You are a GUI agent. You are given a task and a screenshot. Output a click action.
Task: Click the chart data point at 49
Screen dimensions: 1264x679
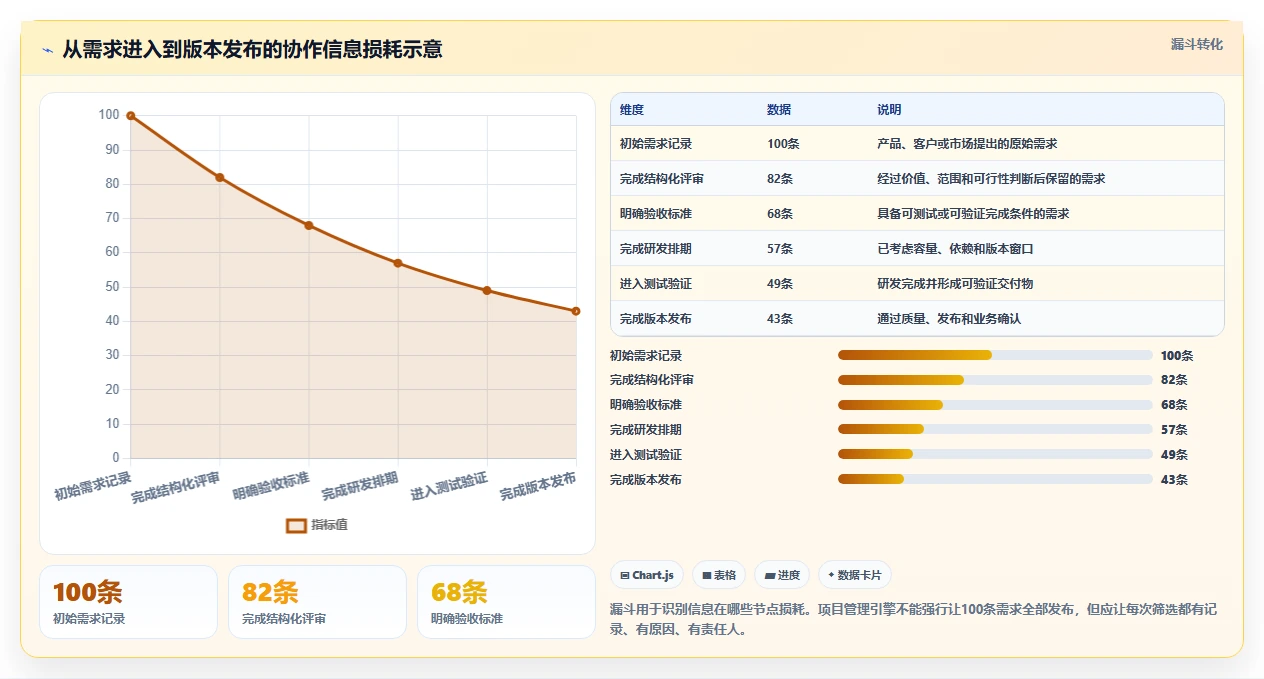pyautogui.click(x=487, y=290)
